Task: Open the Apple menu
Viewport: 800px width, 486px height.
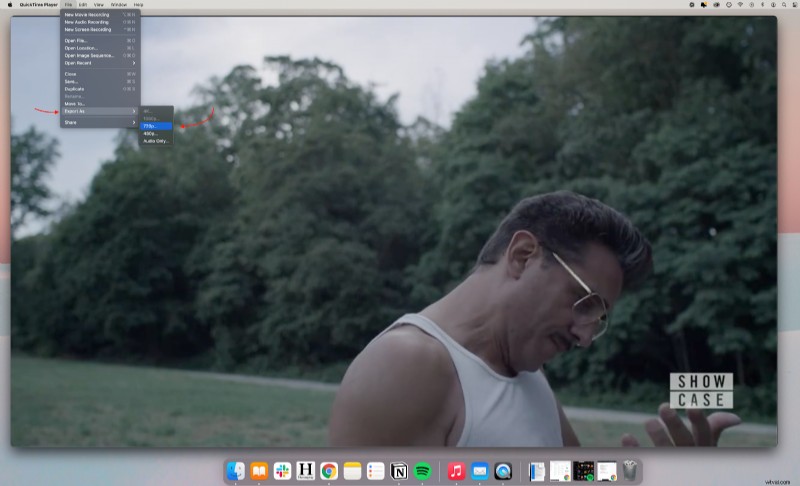Action: (x=10, y=5)
